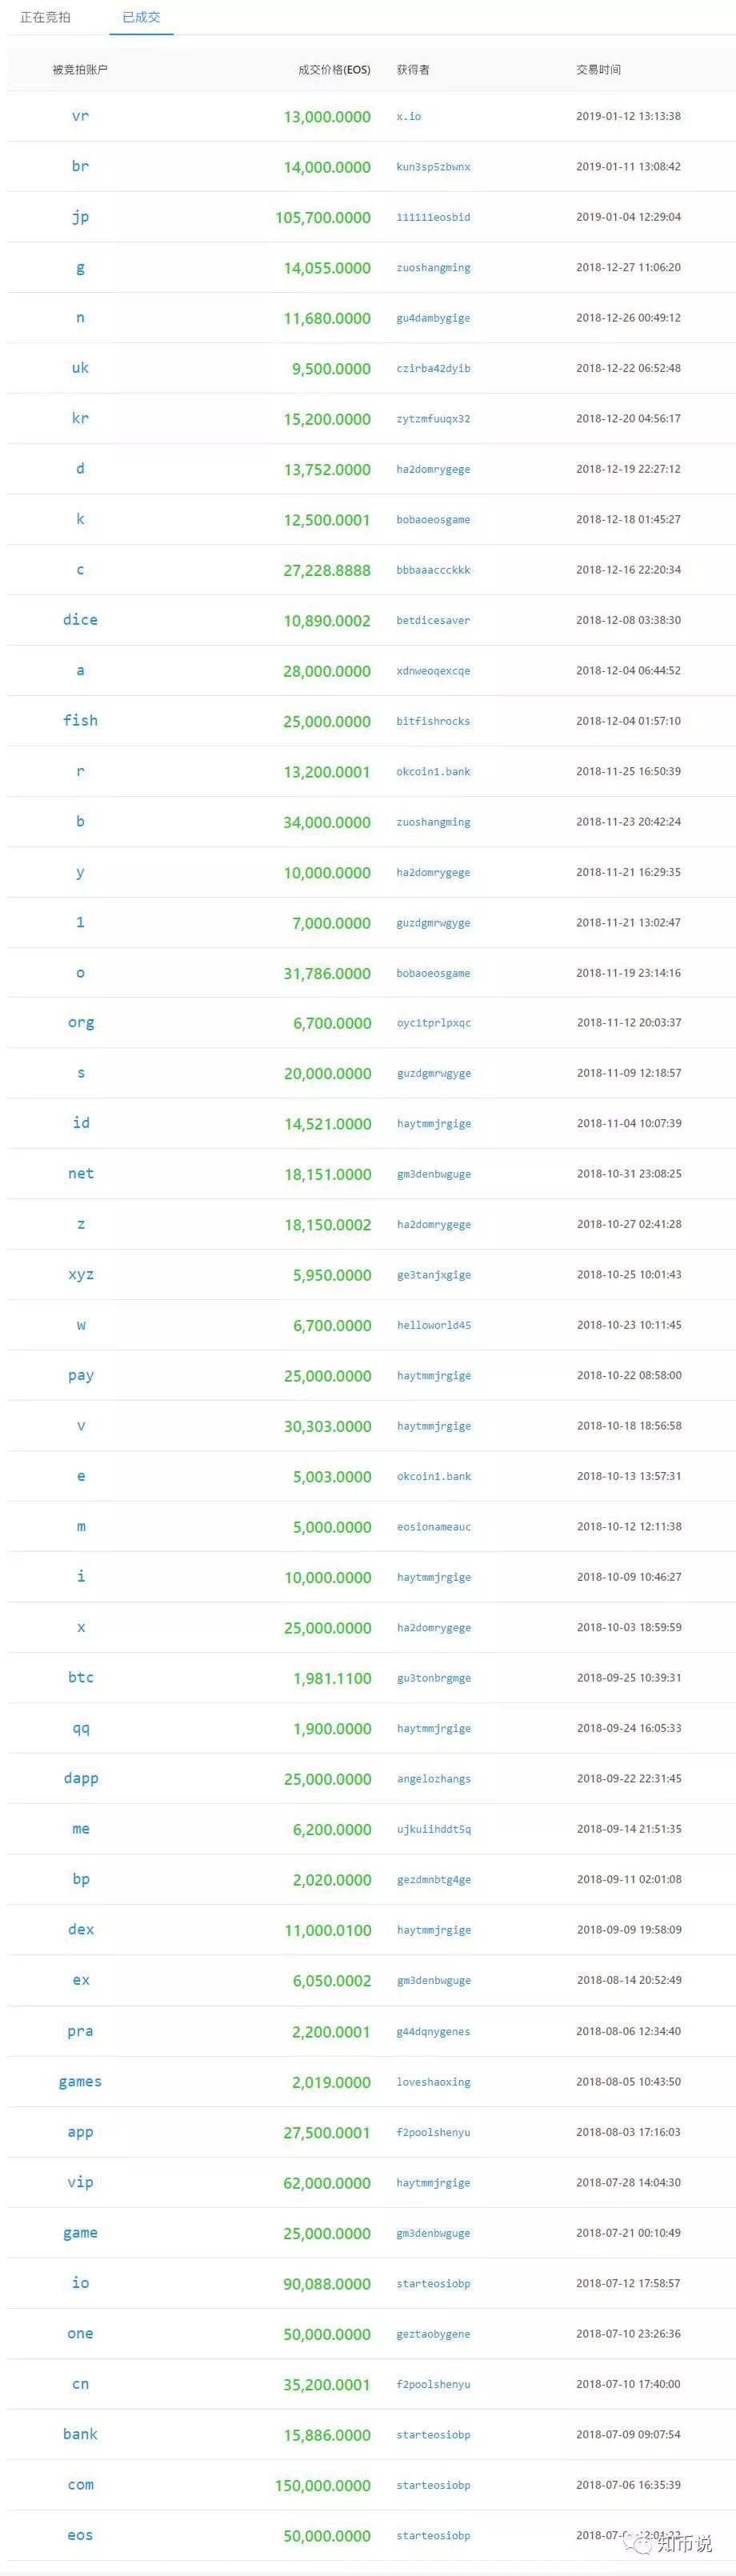Click the fish account name

[80, 721]
